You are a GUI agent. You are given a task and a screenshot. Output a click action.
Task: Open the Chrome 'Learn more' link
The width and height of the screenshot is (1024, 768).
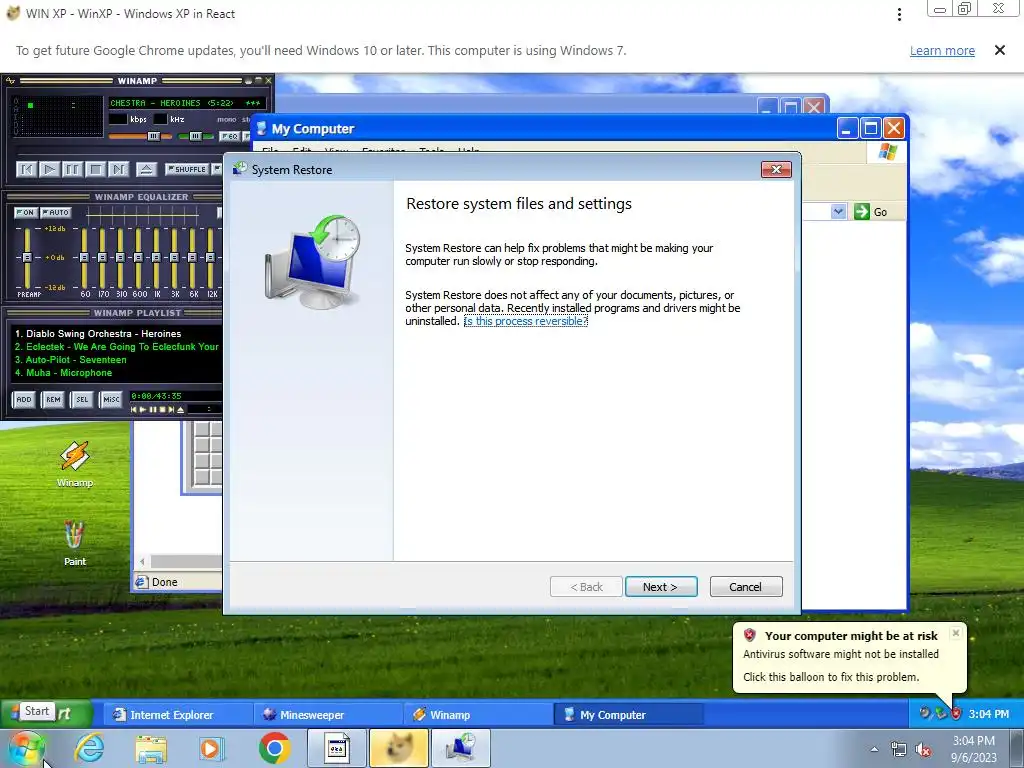(942, 51)
